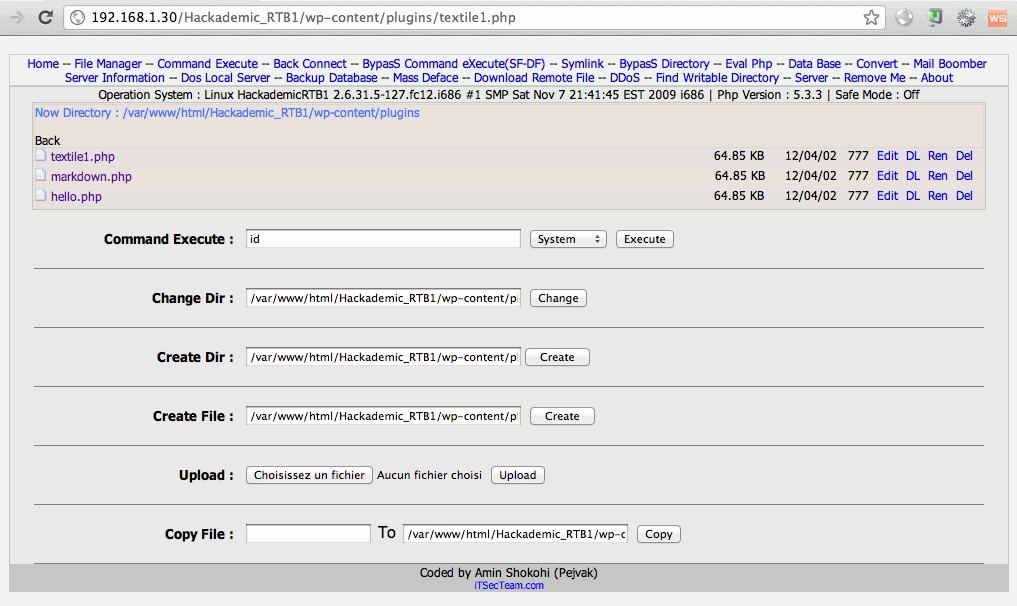This screenshot has height=606, width=1017.
Task: Click the Command Execute input field
Action: tap(383, 239)
